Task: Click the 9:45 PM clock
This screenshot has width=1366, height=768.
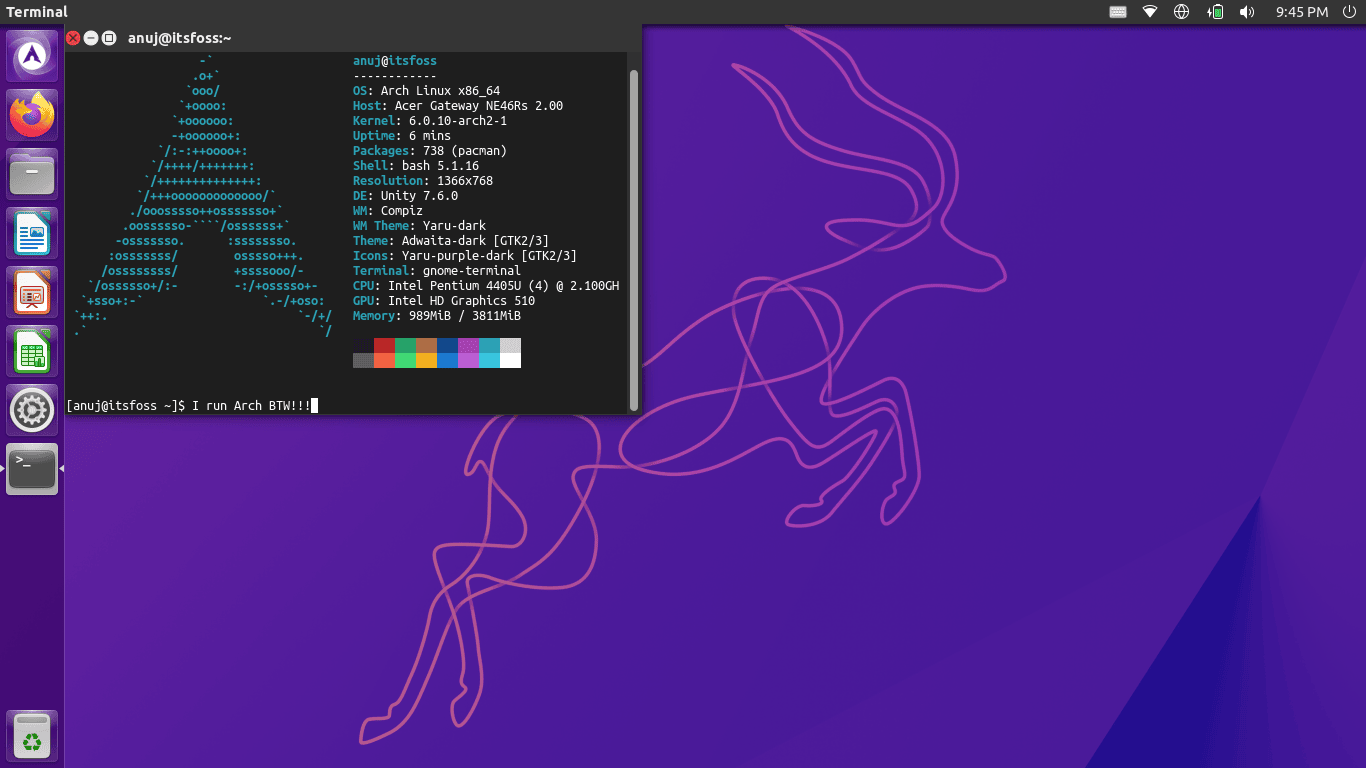Action: pyautogui.click(x=1302, y=12)
